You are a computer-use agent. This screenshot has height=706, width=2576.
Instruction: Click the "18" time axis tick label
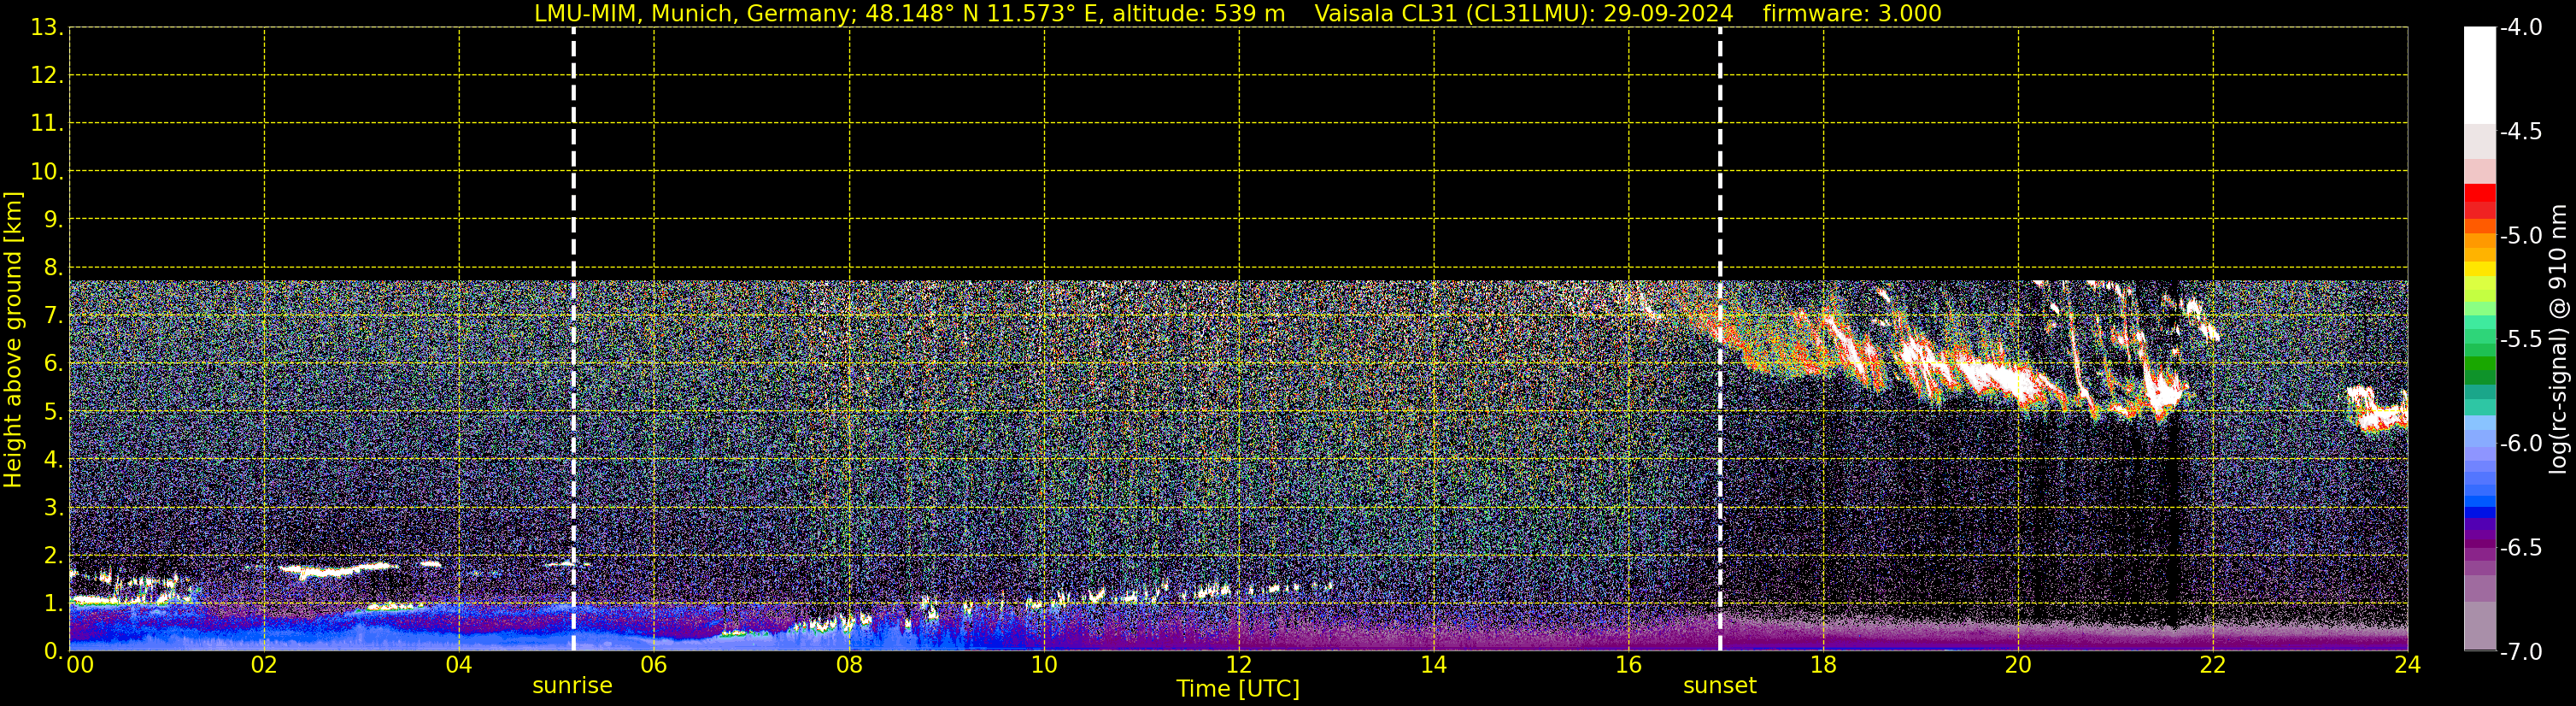[x=1824, y=665]
